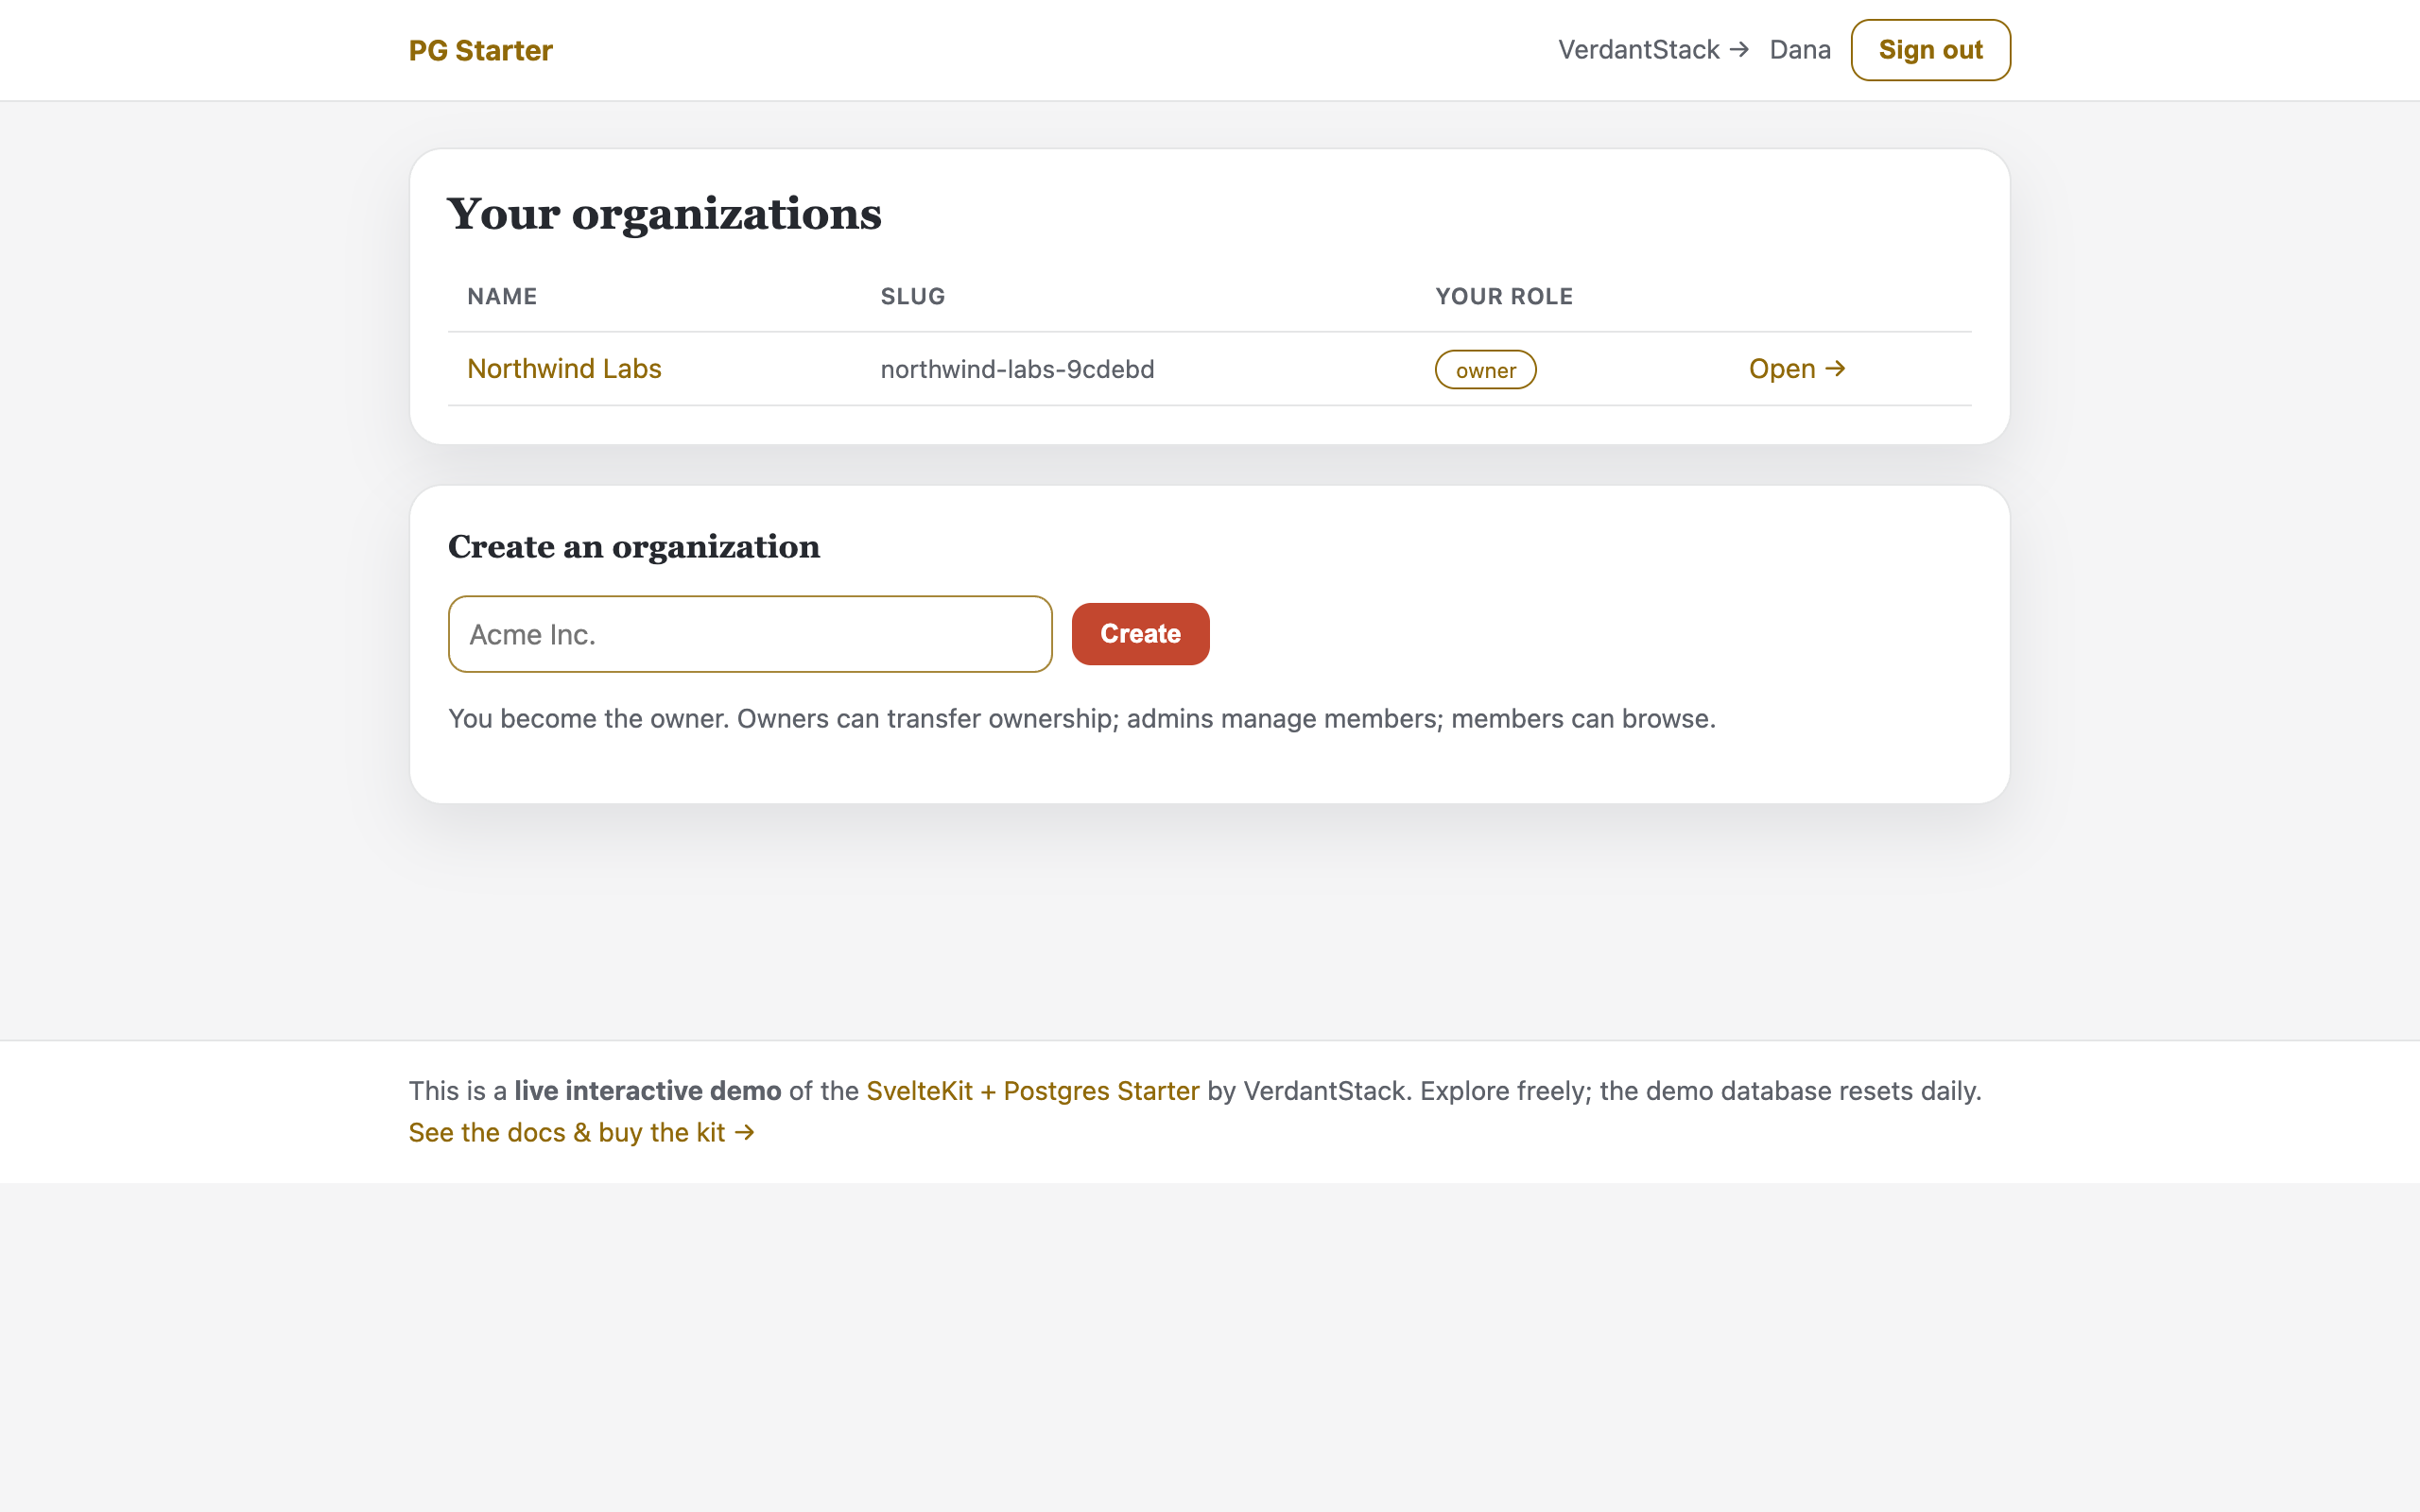The image size is (2420, 1512).
Task: Click the red Create button
Action: click(1140, 634)
